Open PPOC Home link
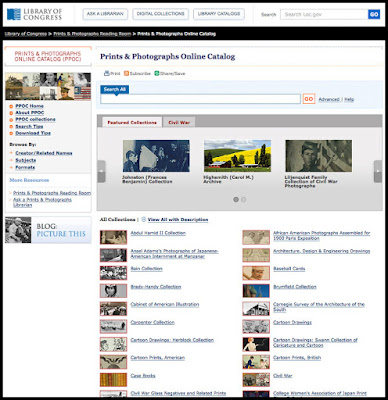This screenshot has width=388, height=400. pyautogui.click(x=29, y=106)
